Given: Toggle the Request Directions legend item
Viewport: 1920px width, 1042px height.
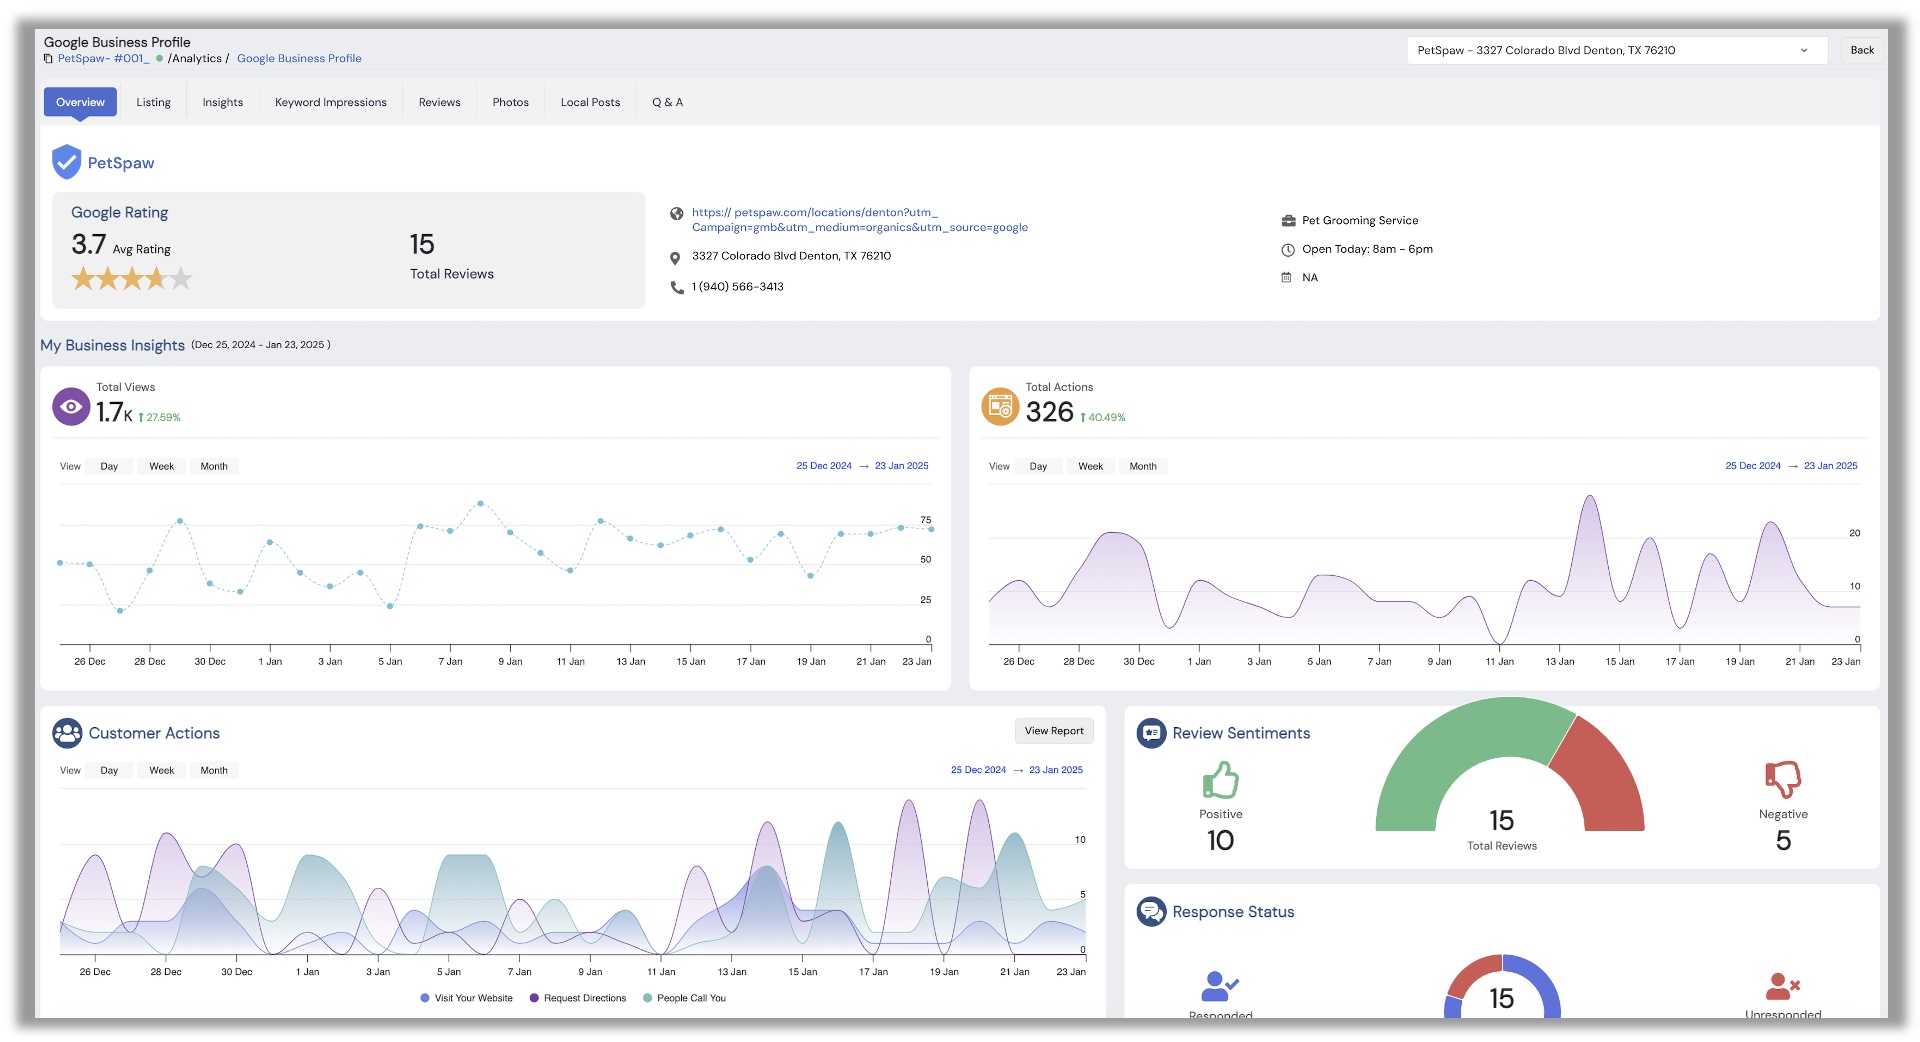Looking at the screenshot, I should [x=578, y=998].
